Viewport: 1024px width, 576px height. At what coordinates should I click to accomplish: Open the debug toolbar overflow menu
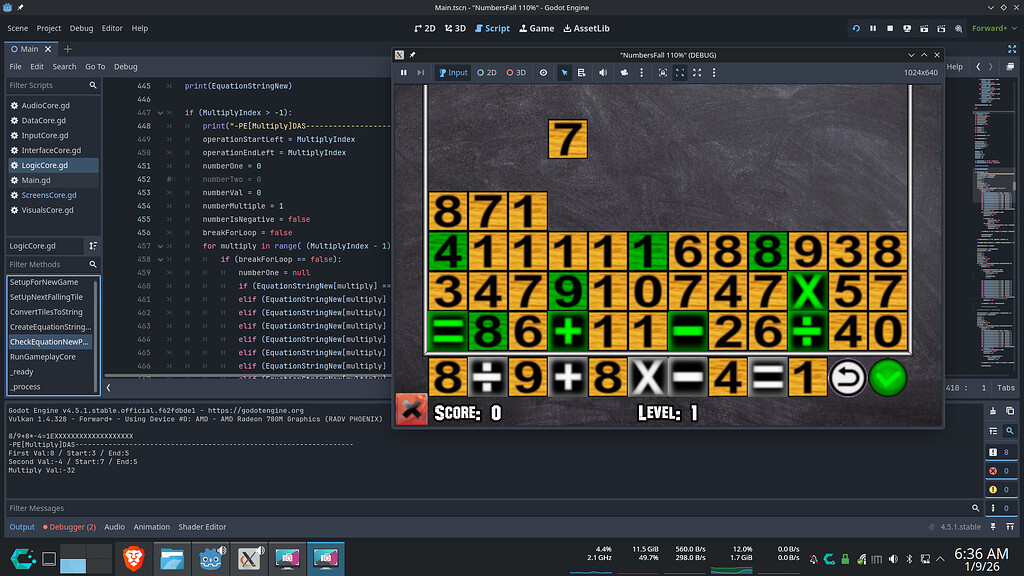pyautogui.click(x=640, y=72)
